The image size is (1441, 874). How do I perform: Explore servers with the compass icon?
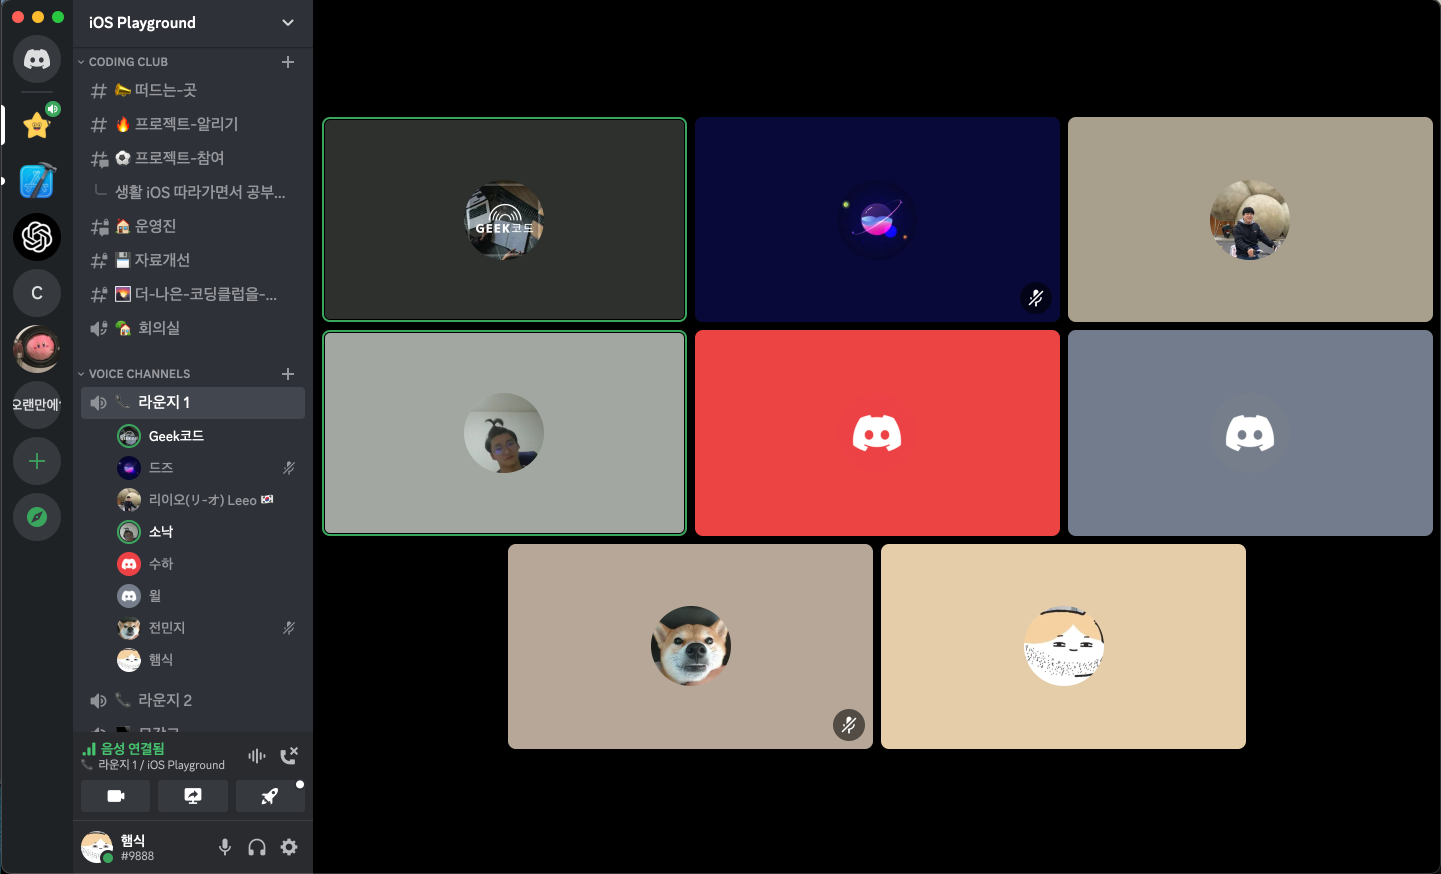pyautogui.click(x=37, y=517)
